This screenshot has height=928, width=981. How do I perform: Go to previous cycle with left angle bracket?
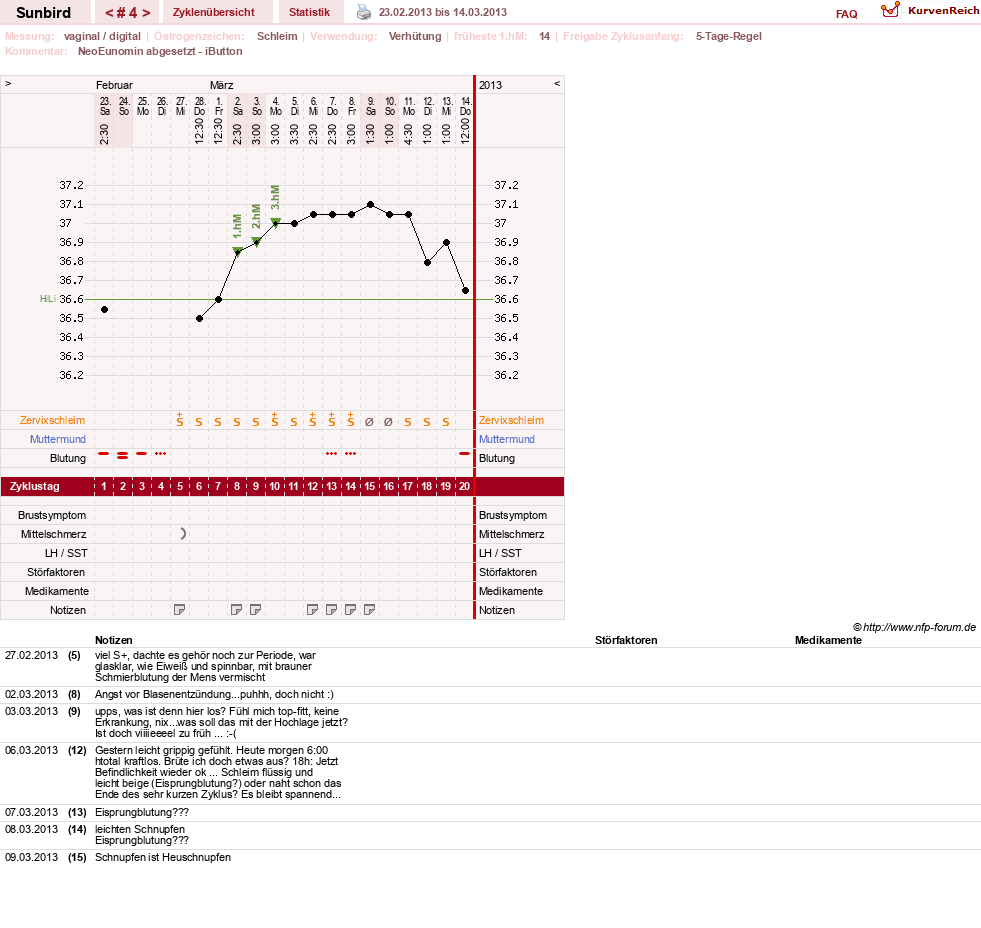click(x=109, y=13)
